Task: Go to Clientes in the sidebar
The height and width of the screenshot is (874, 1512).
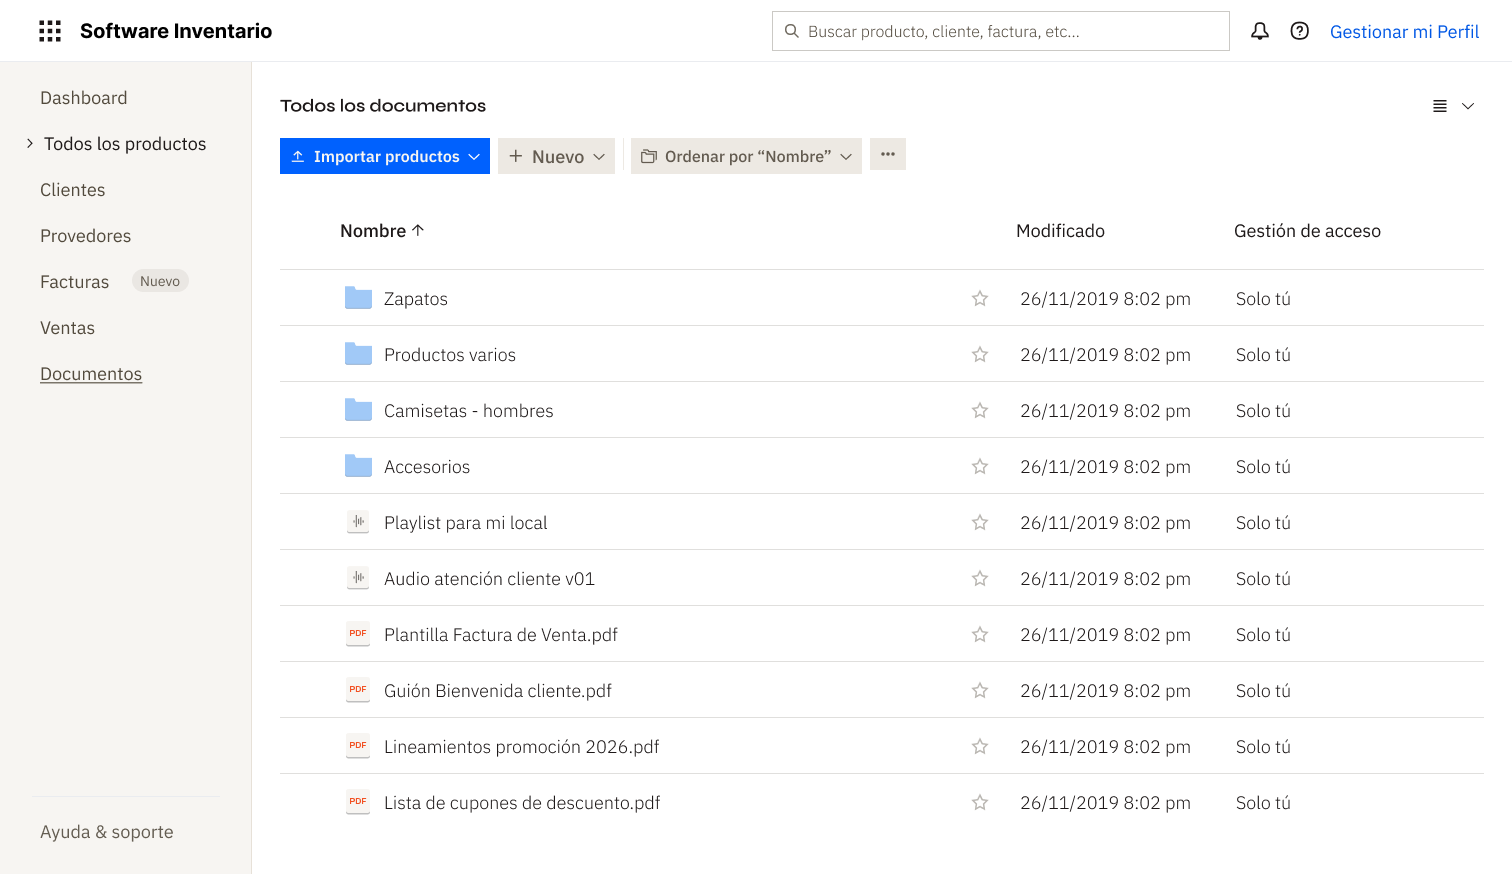Action: [72, 190]
